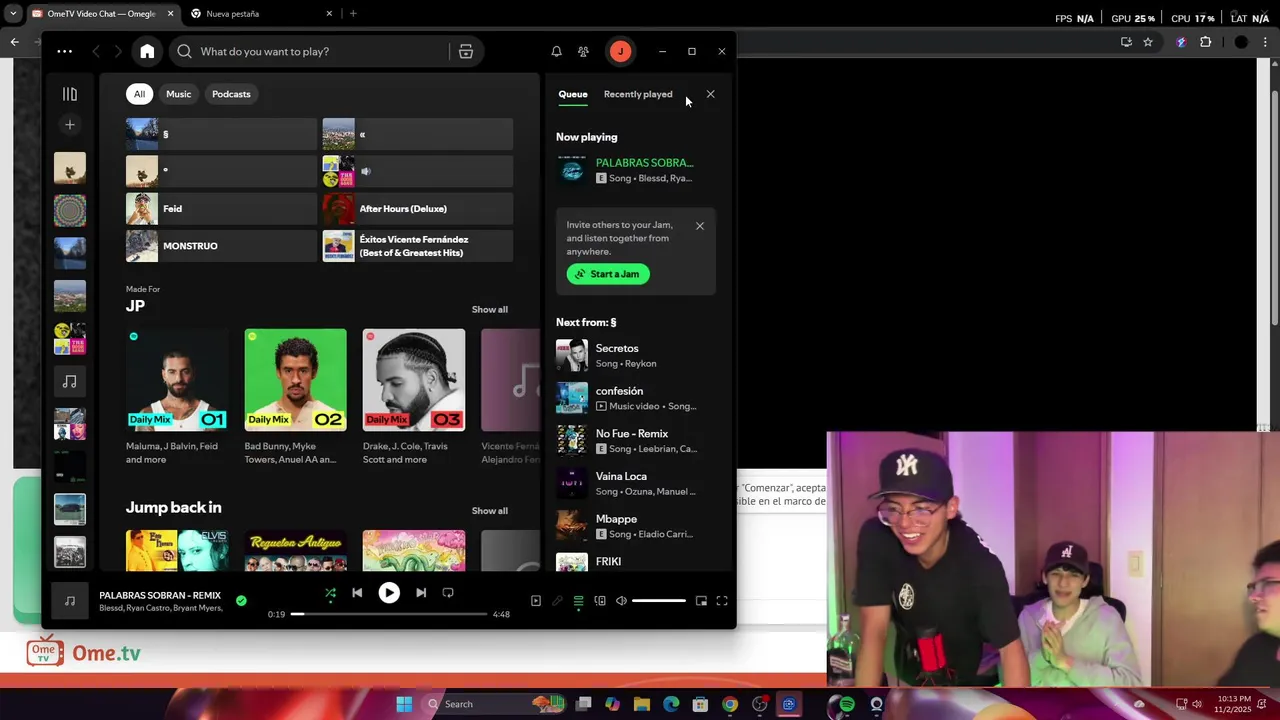Open Now Playing view icon
1280x720 pixels.
536,601
